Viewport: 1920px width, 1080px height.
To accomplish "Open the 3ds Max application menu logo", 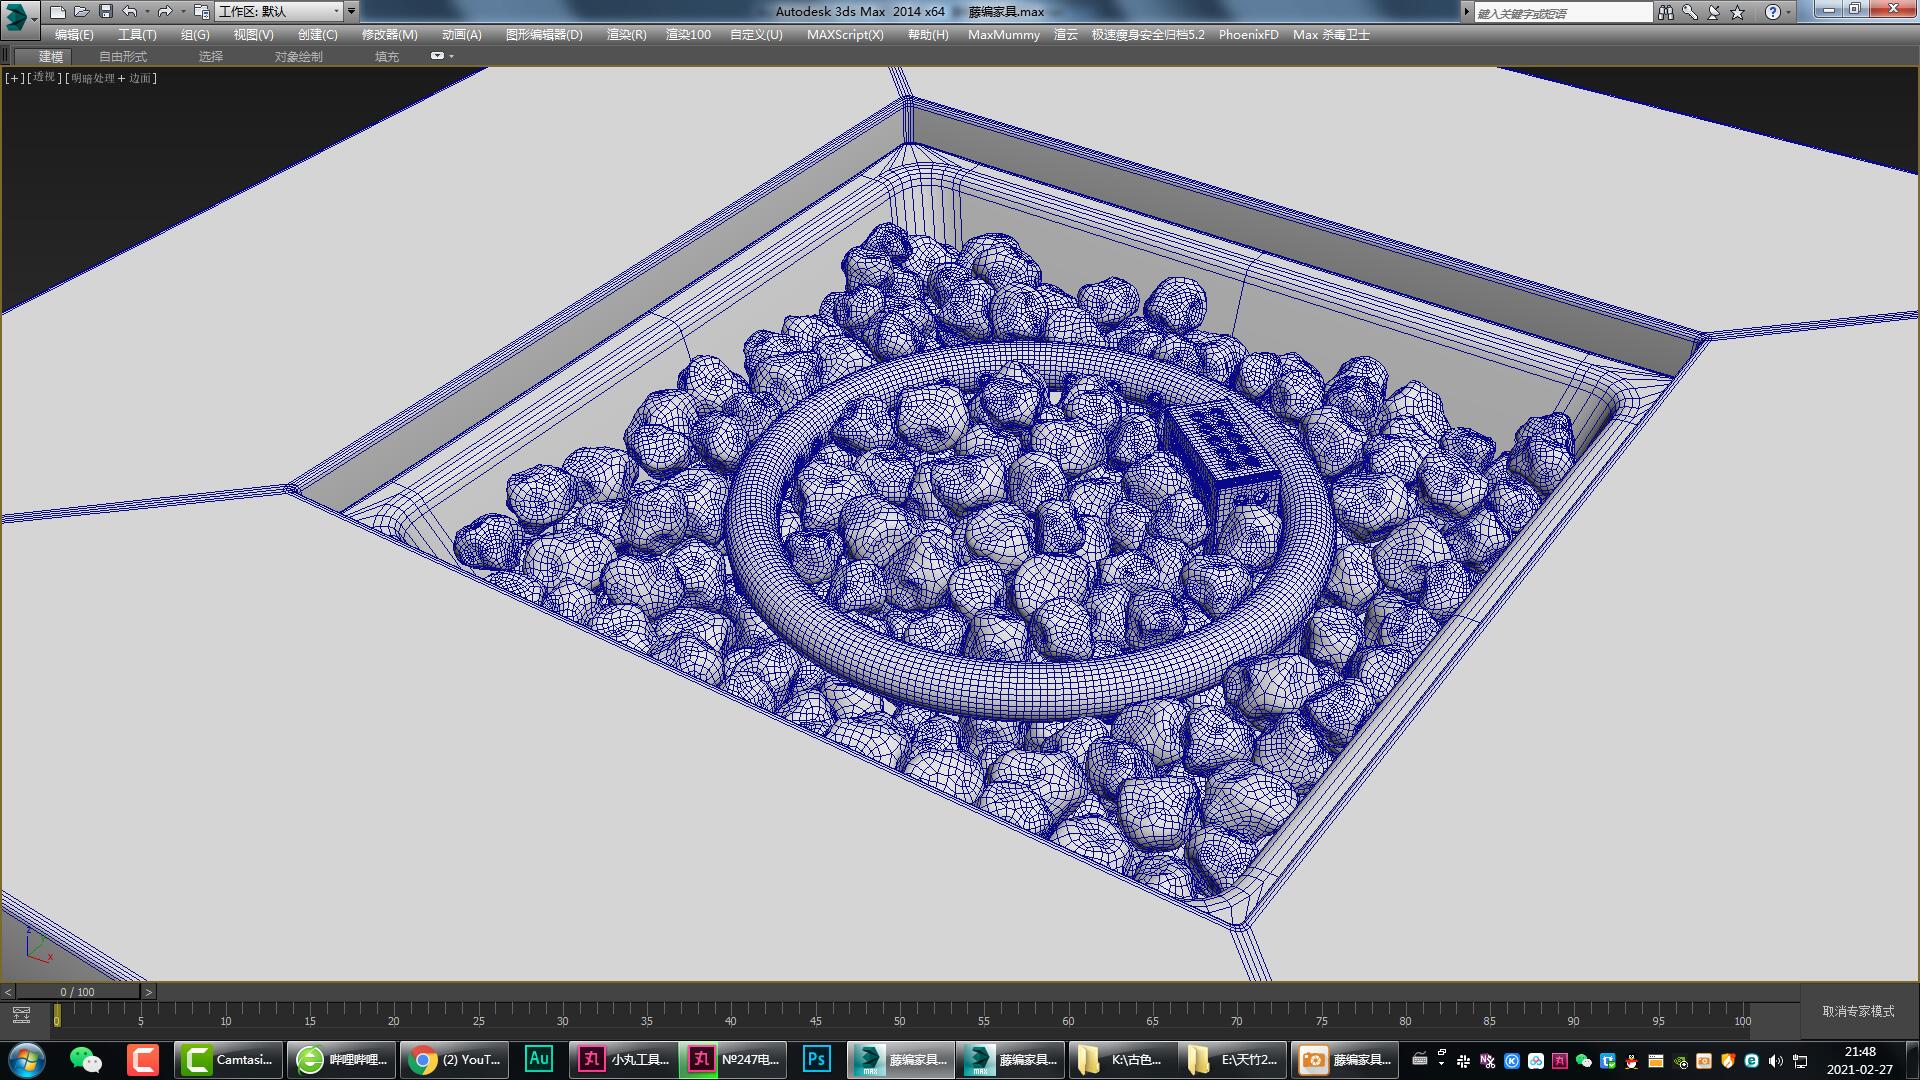I will [18, 16].
